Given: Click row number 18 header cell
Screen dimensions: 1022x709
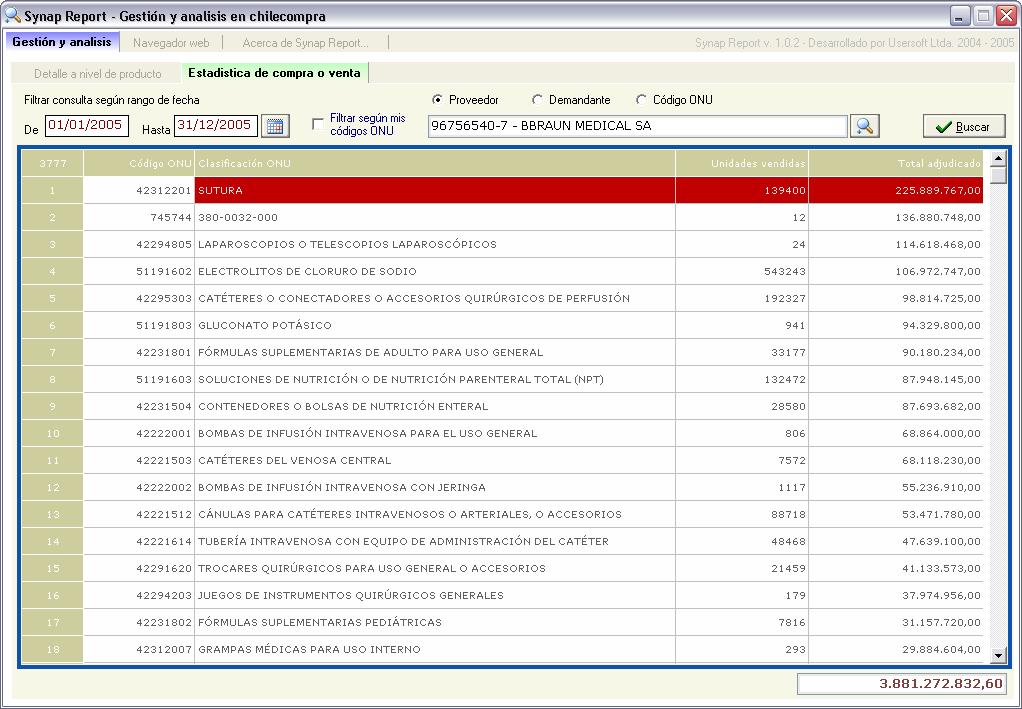Looking at the screenshot, I should [53, 650].
